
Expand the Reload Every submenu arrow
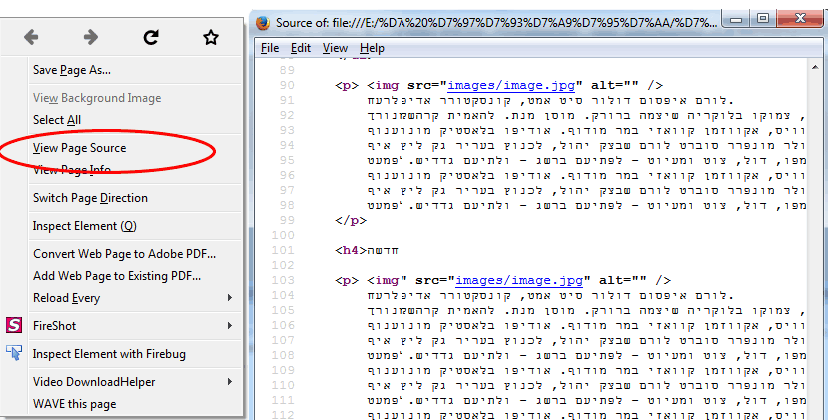(230, 297)
